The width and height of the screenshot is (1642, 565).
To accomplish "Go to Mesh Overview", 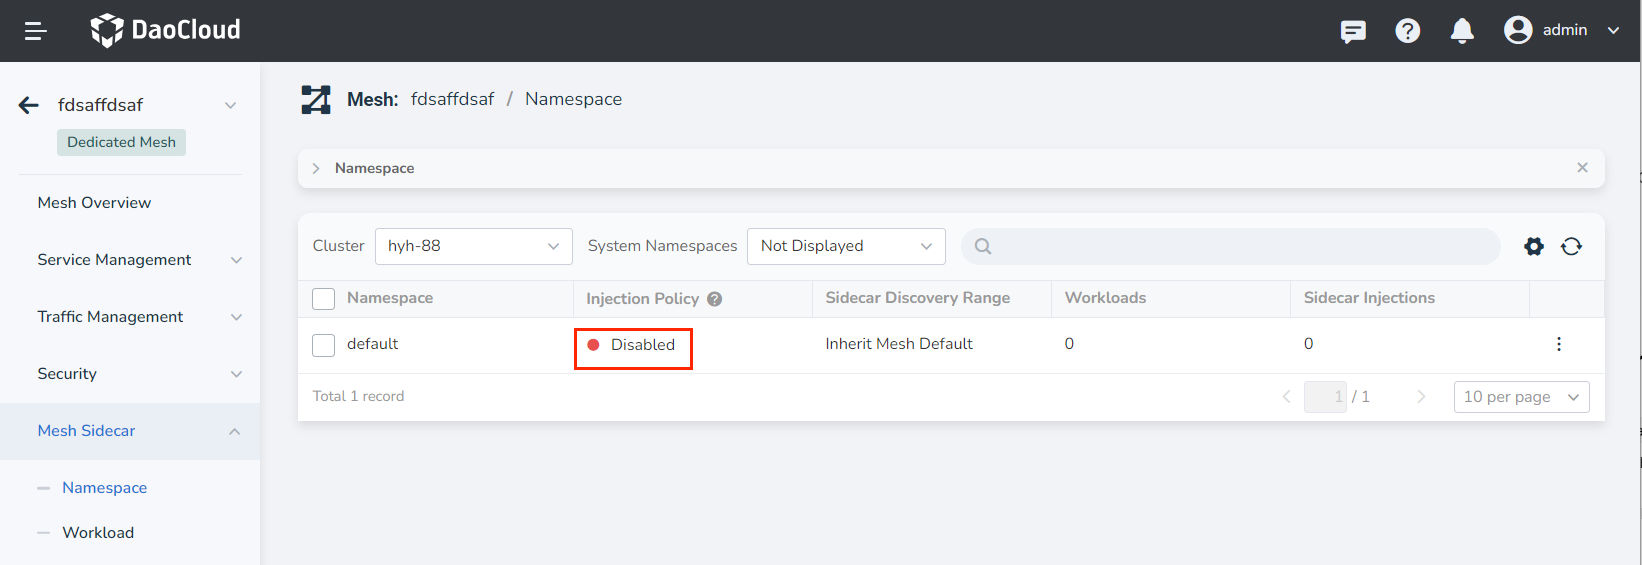I will (x=94, y=203).
